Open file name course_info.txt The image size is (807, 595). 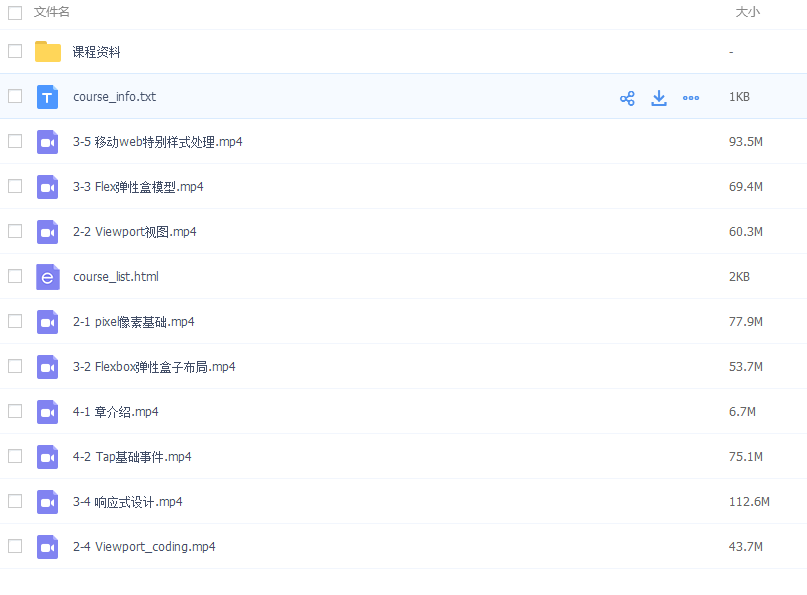coord(114,97)
